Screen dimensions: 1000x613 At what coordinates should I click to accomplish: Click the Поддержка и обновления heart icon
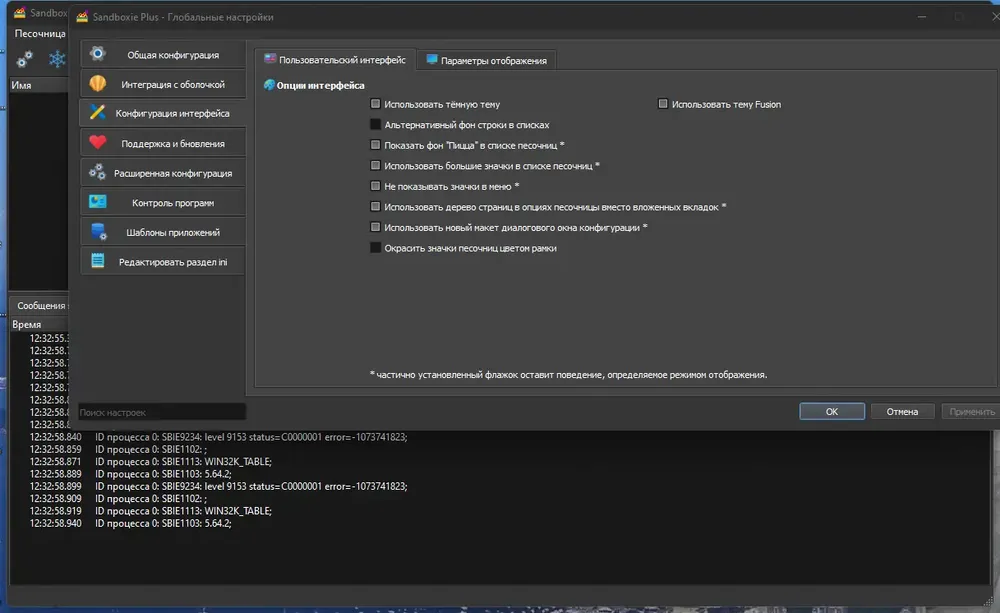(98, 143)
